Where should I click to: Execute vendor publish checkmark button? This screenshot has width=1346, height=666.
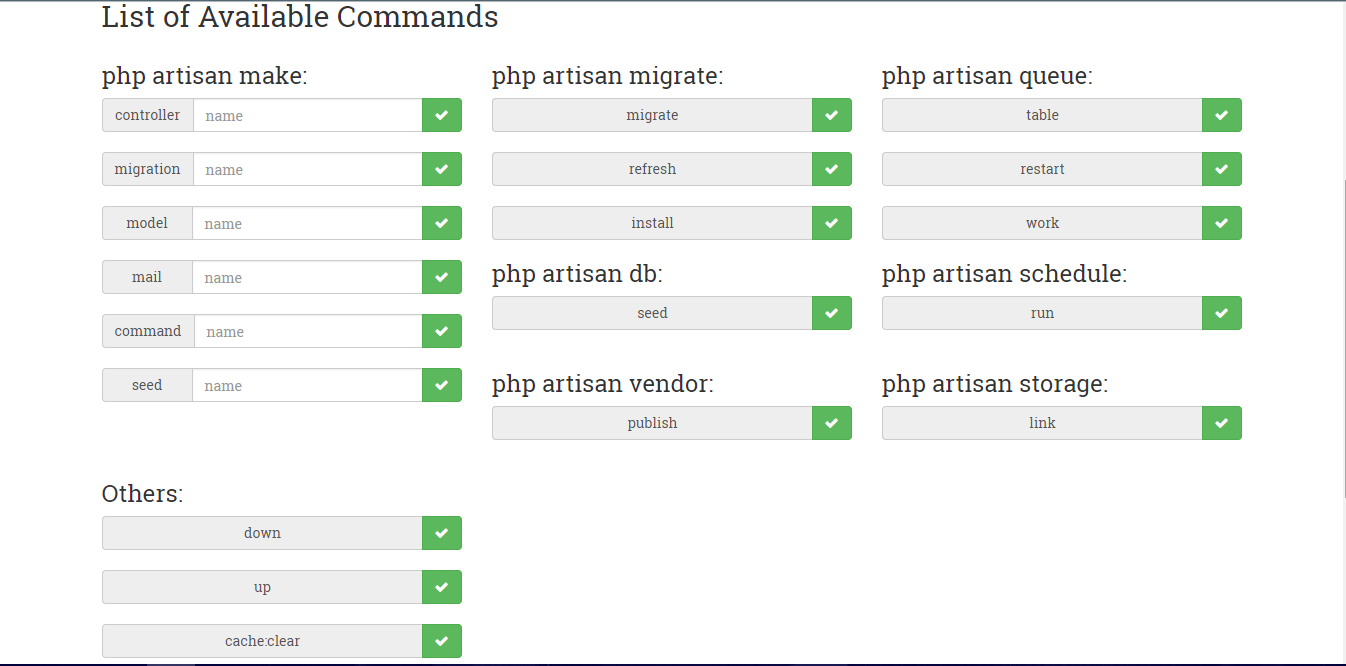tap(831, 423)
